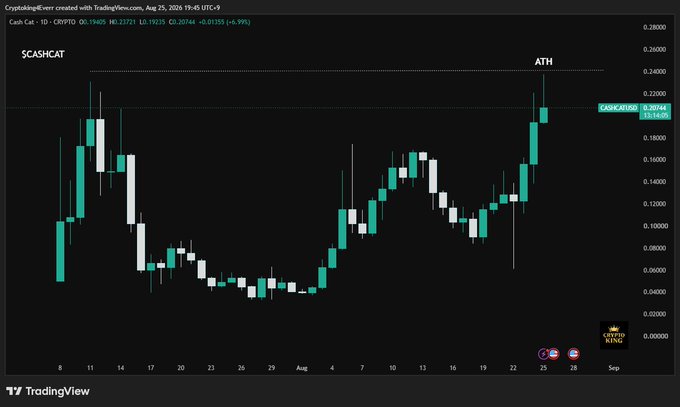
Task: Click date 7 on the time axis
Action: point(362,368)
